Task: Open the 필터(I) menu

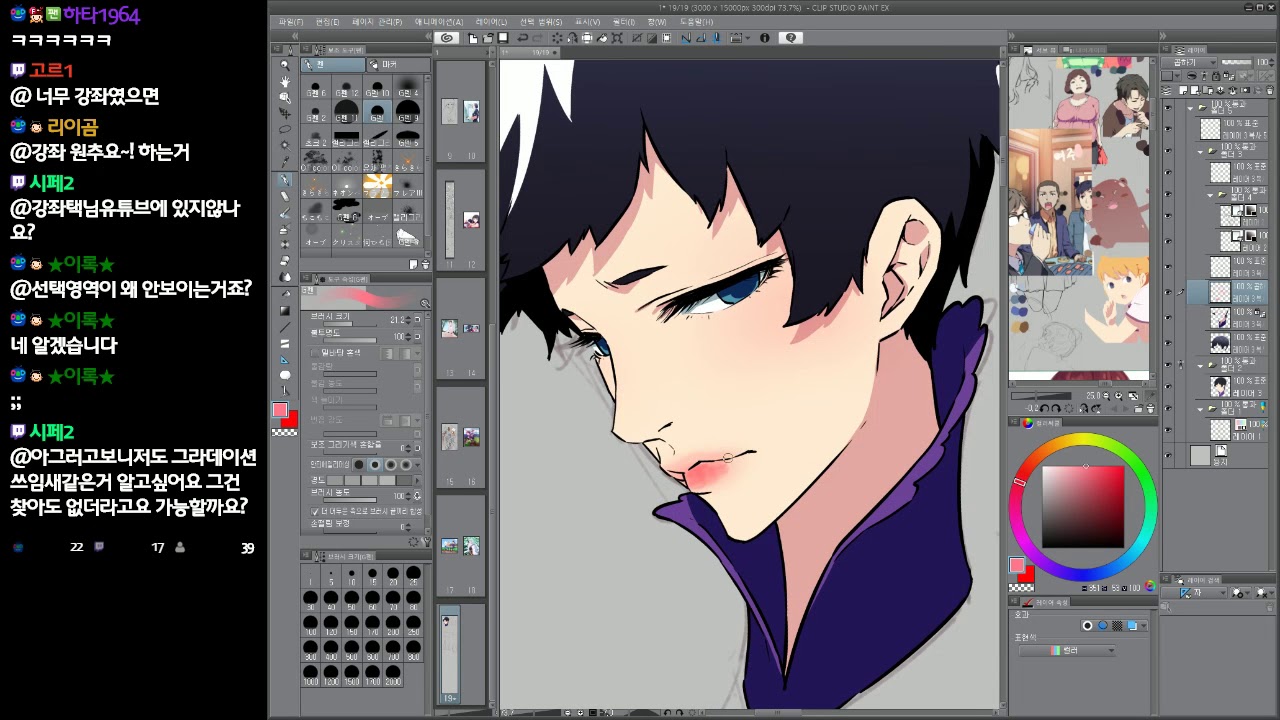Action: point(623,22)
